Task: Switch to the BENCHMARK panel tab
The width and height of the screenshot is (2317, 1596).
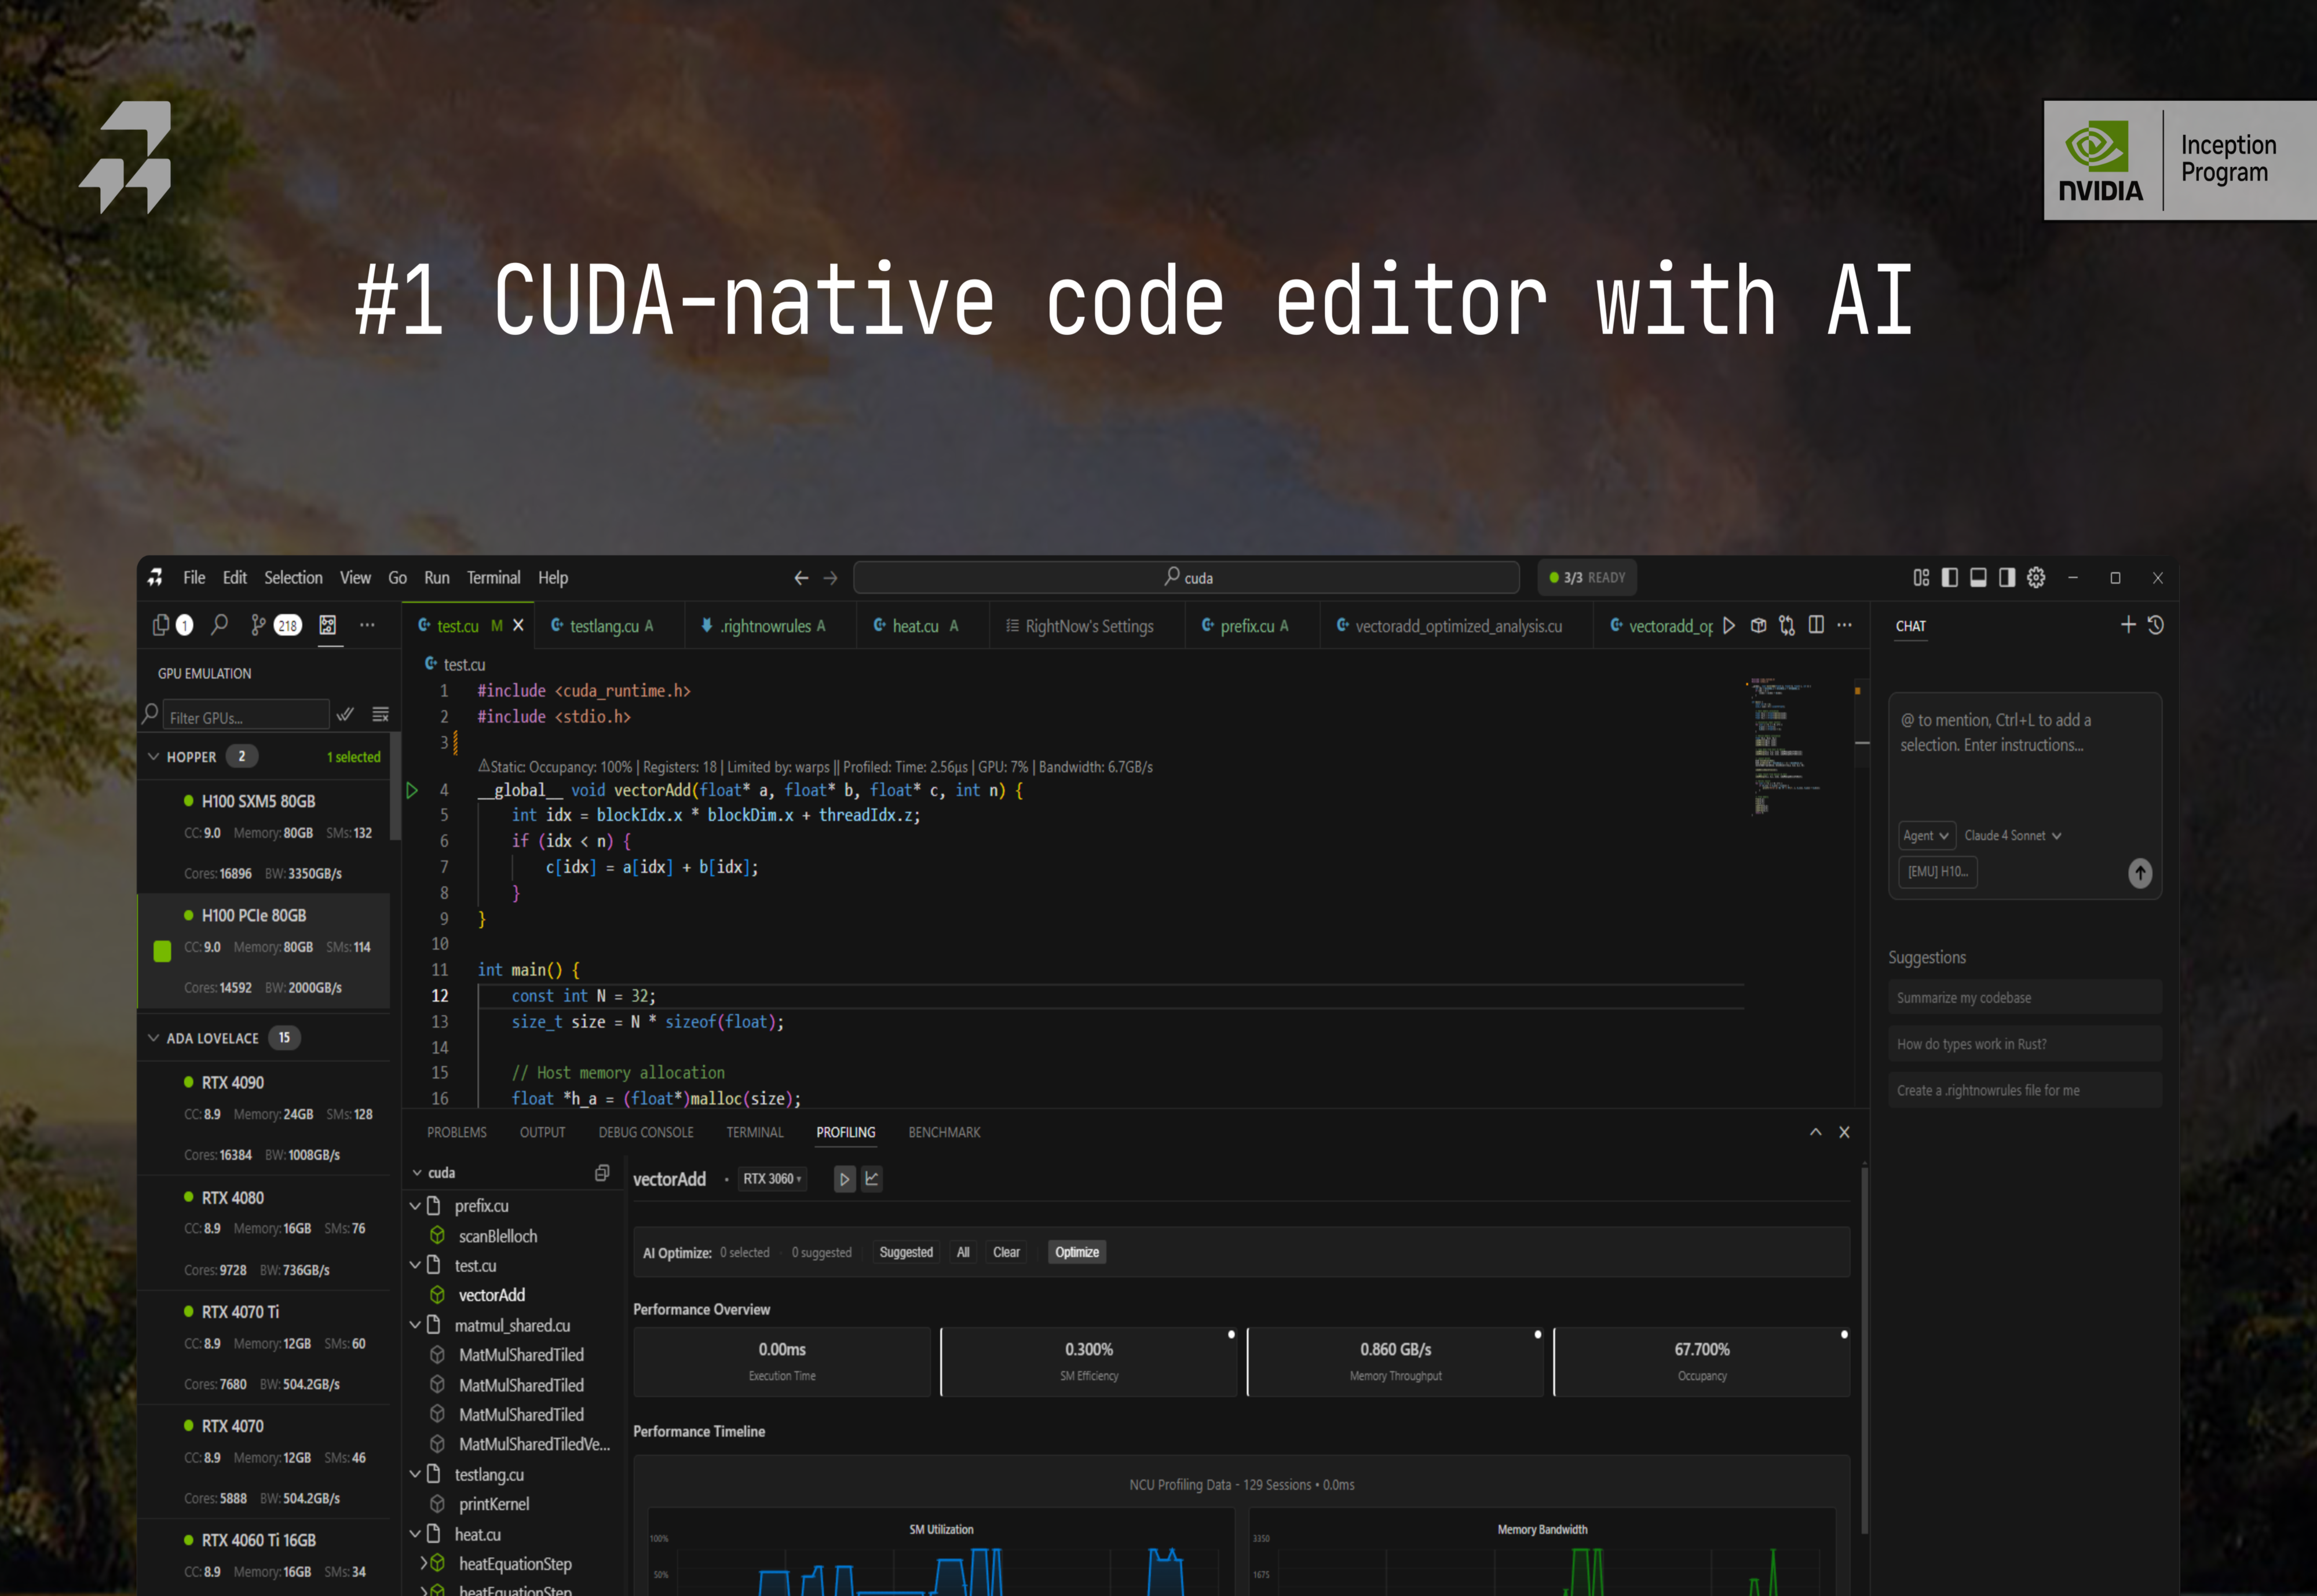Action: click(943, 1132)
